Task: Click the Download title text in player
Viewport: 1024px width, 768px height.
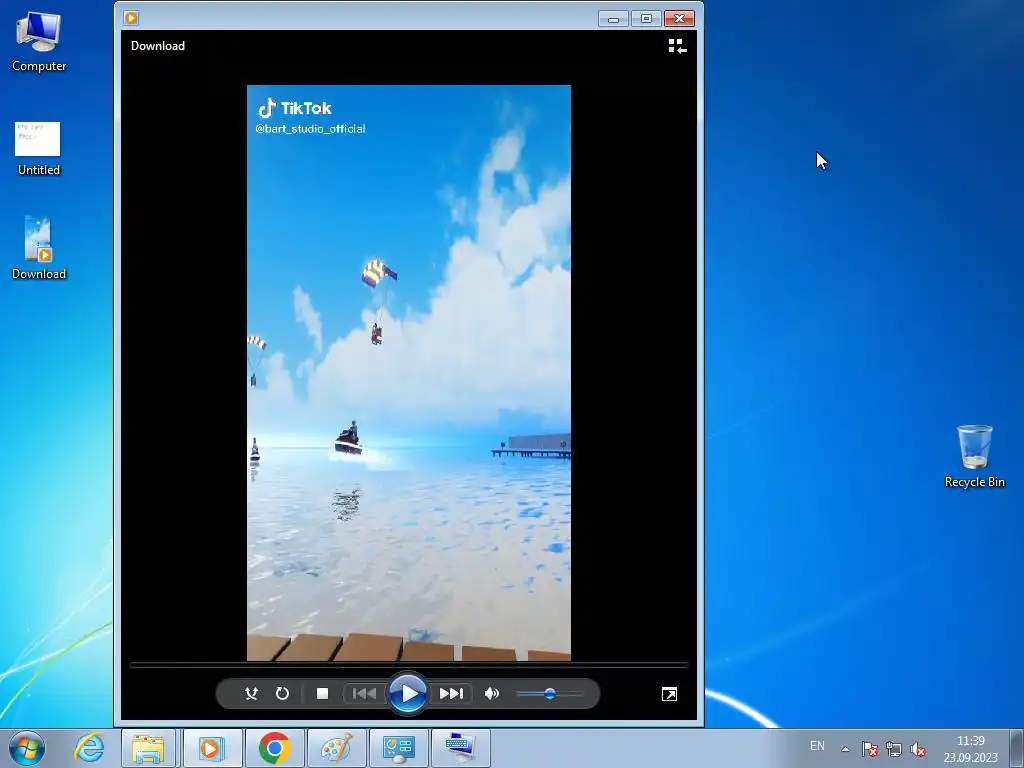Action: click(x=158, y=46)
